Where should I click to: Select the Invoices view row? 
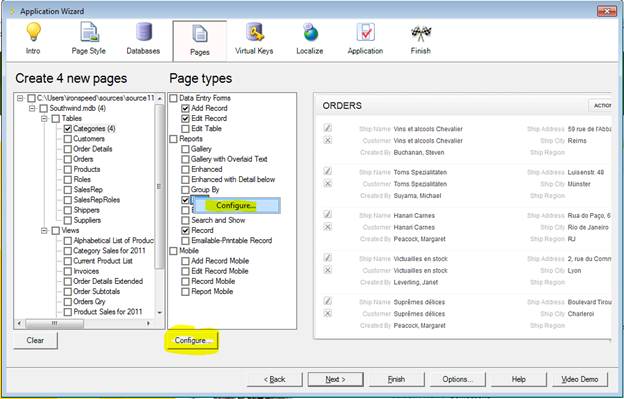pos(86,271)
